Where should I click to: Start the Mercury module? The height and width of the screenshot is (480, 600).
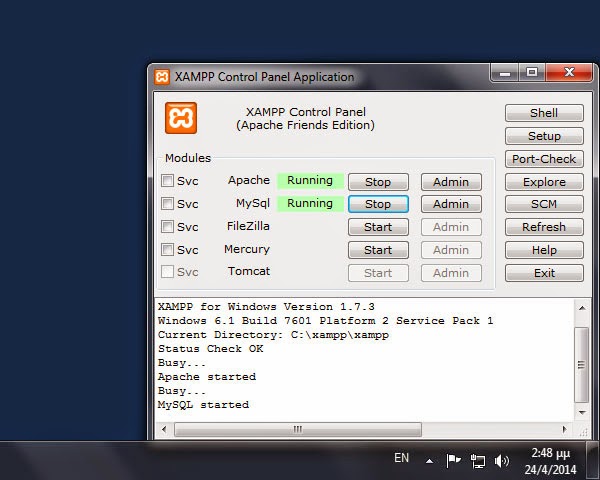[378, 250]
